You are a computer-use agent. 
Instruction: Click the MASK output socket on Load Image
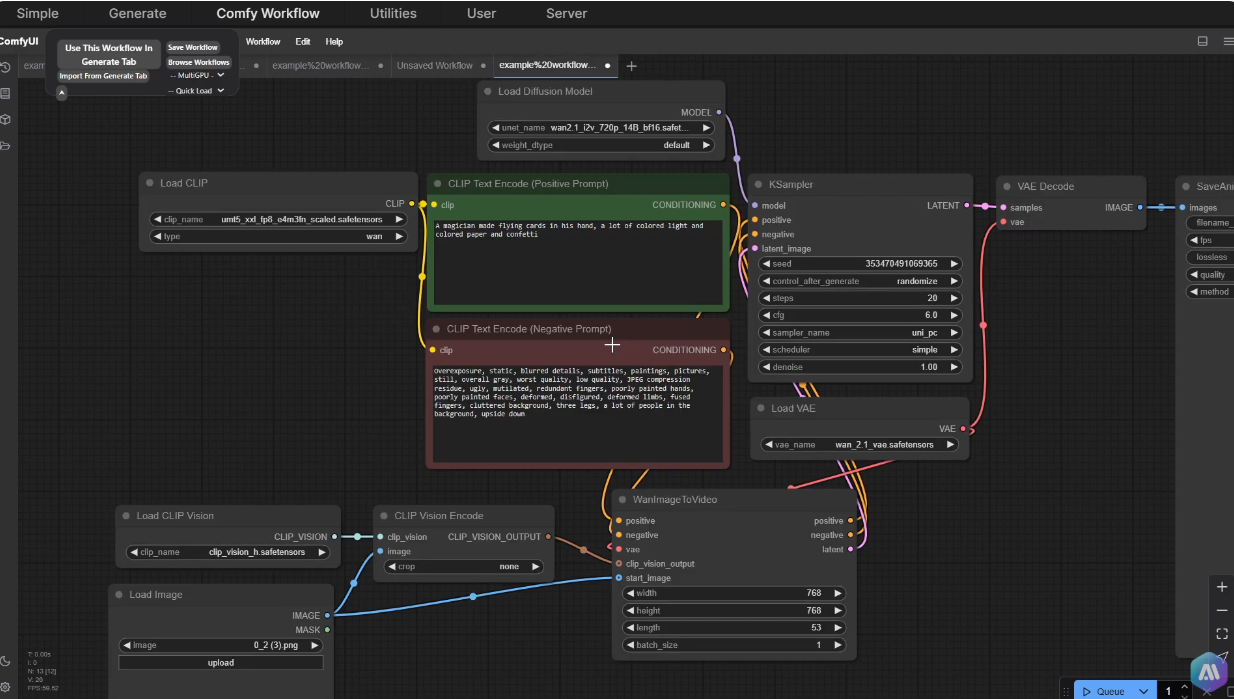click(327, 630)
